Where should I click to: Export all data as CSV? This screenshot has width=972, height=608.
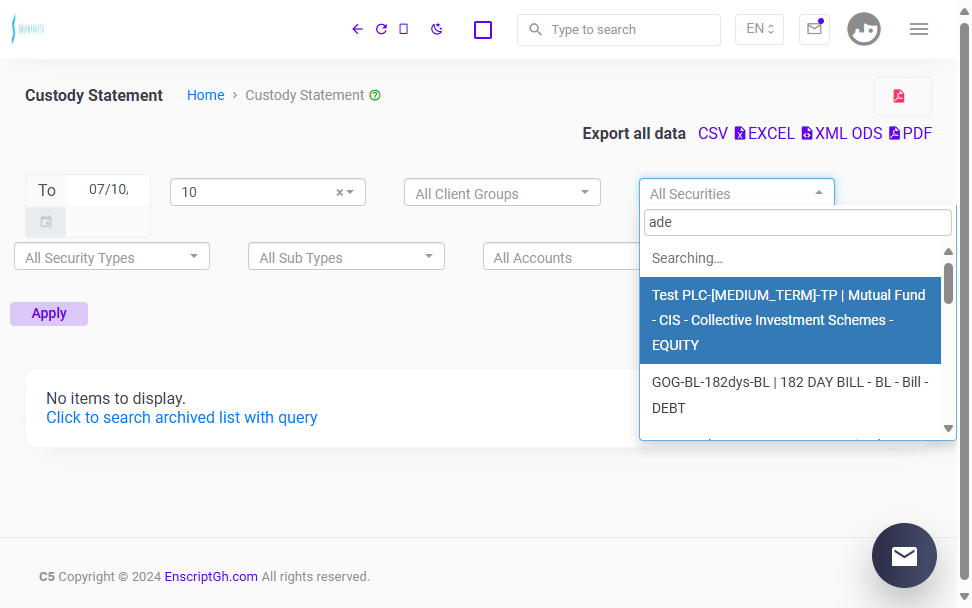pyautogui.click(x=713, y=134)
